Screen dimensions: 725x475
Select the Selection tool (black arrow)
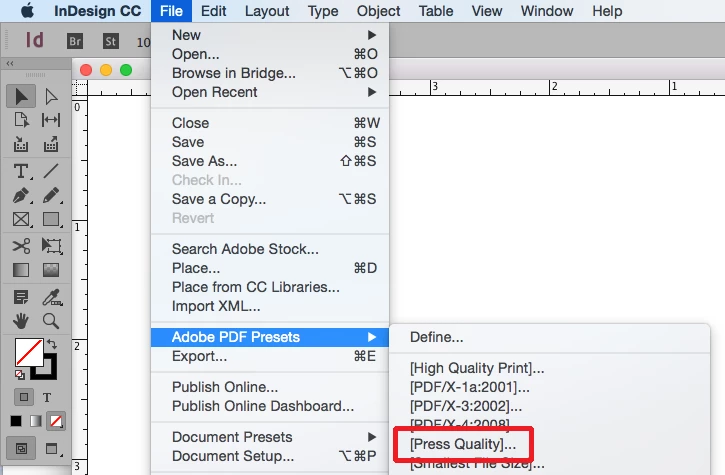tap(21, 96)
